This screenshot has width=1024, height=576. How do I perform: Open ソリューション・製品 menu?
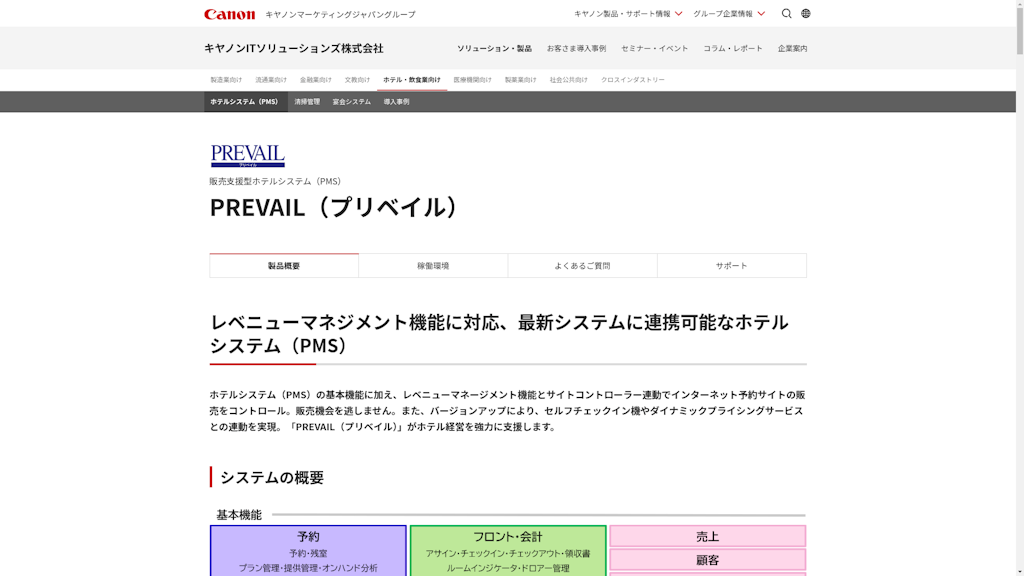[494, 48]
